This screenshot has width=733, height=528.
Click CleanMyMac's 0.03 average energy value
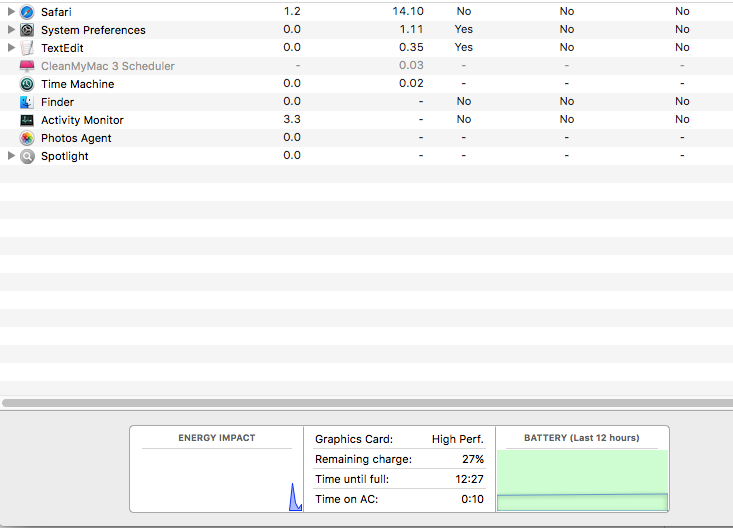click(411, 65)
